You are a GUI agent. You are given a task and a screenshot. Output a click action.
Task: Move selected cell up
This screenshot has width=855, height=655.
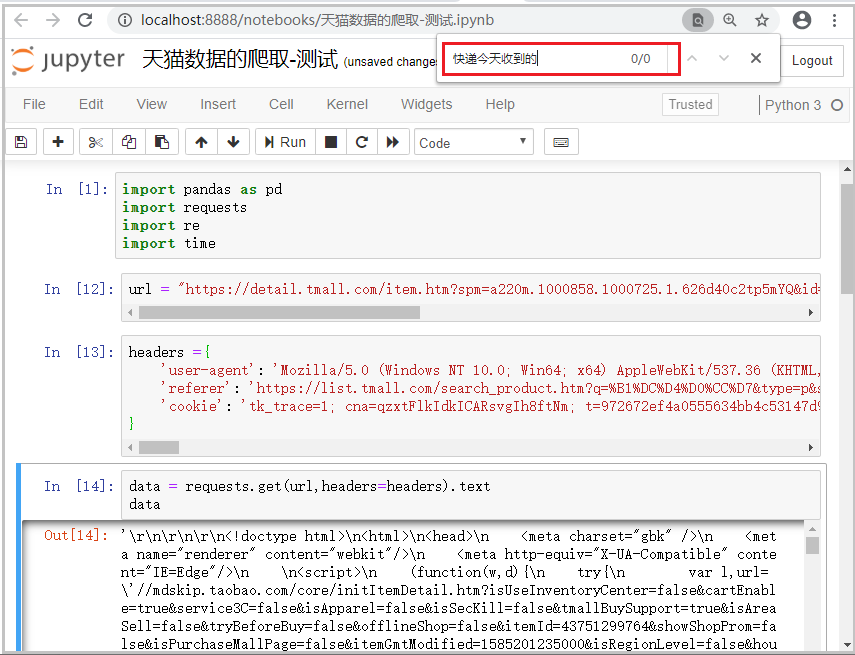[201, 142]
